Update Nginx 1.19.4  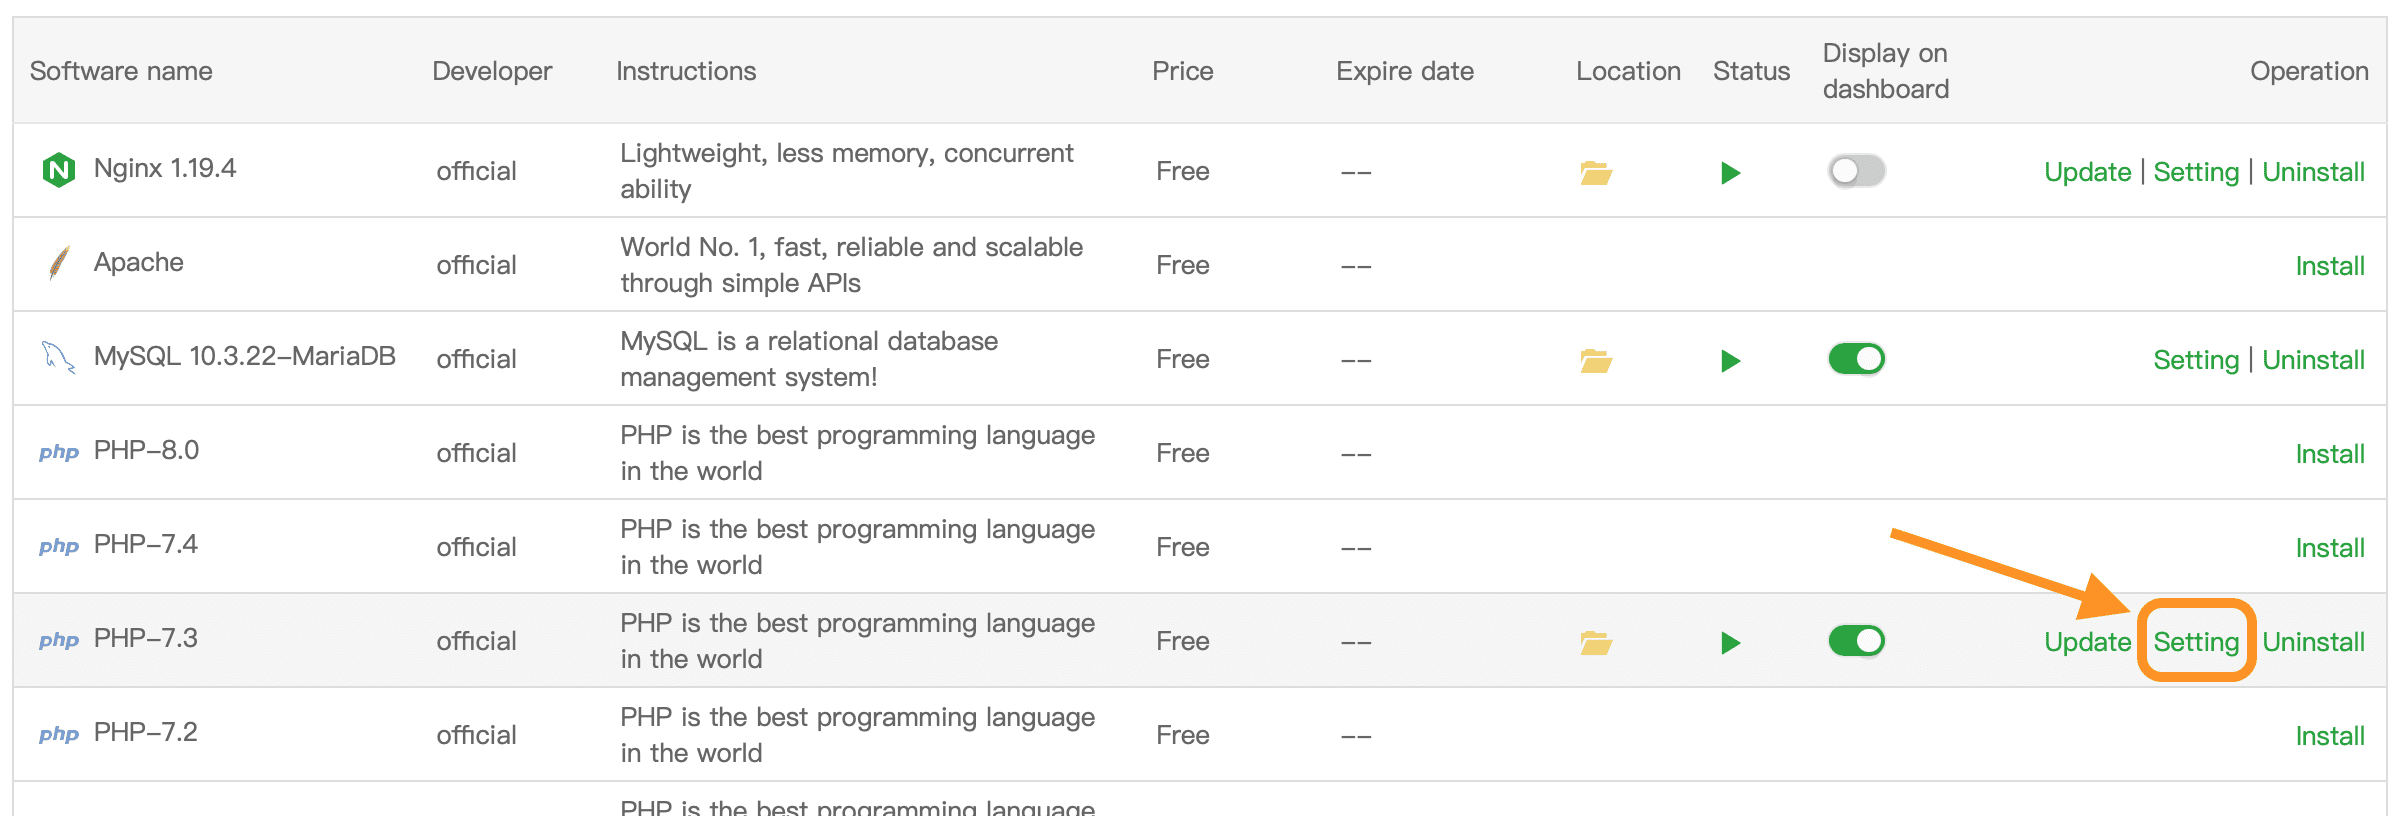[x=2087, y=172]
